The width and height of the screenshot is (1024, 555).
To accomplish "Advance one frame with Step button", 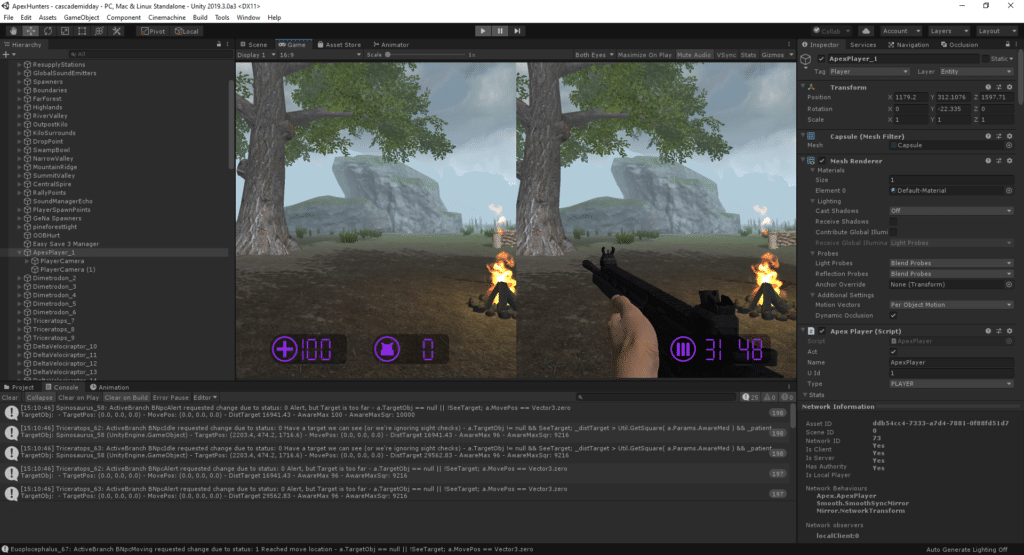I will click(x=517, y=31).
